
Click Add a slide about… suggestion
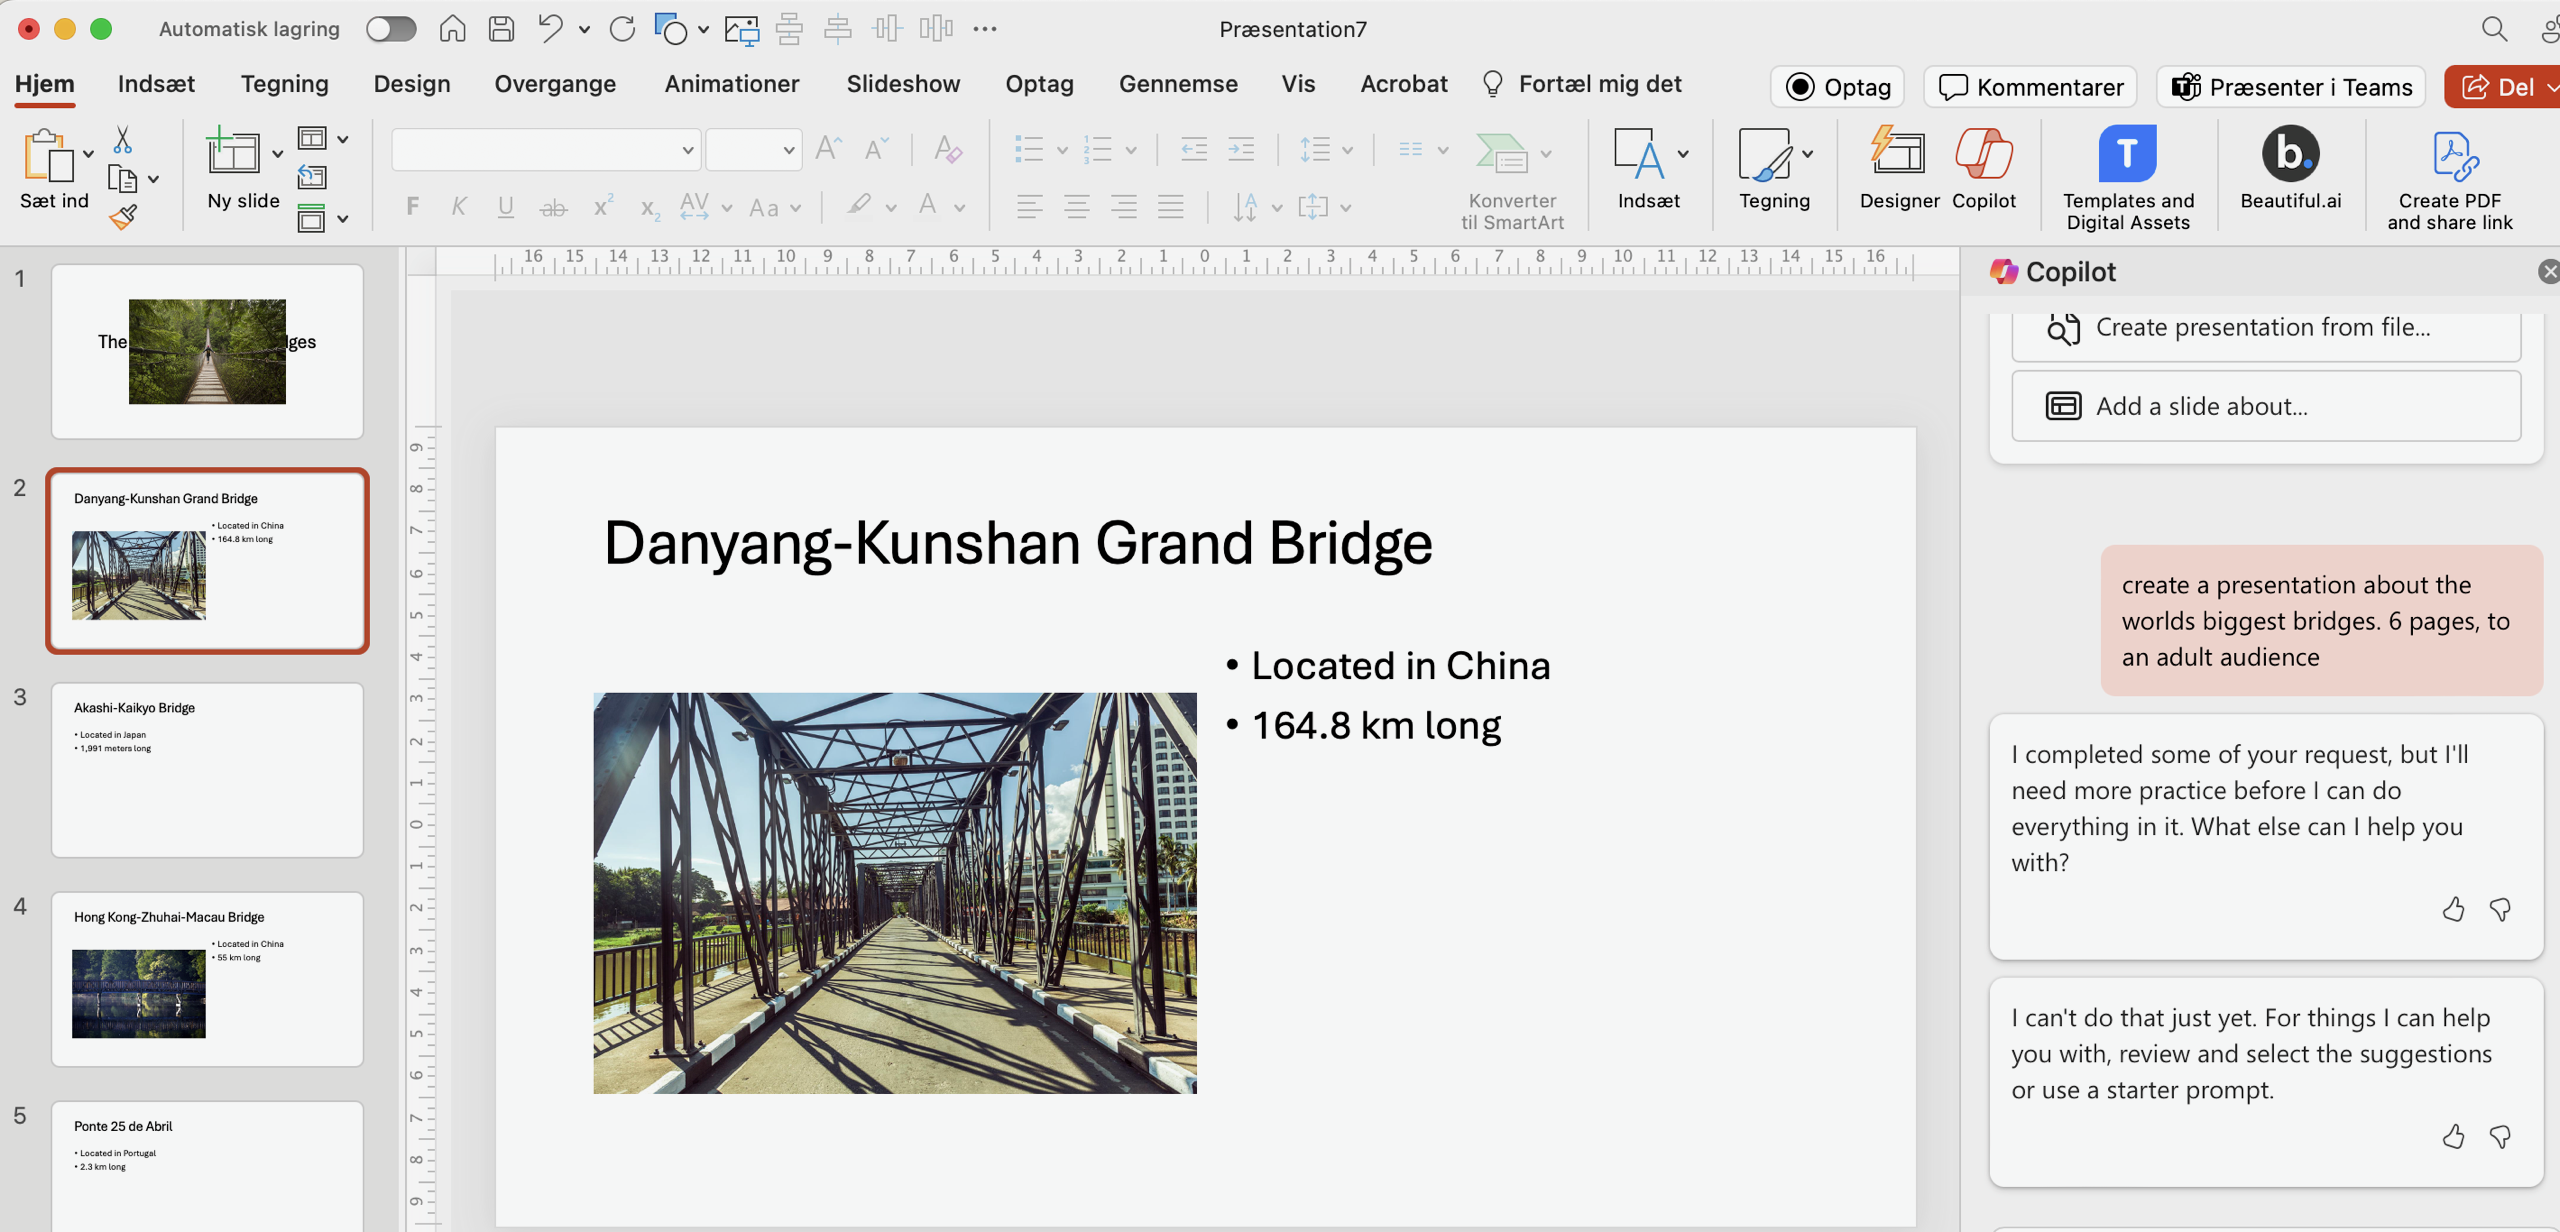(2265, 406)
